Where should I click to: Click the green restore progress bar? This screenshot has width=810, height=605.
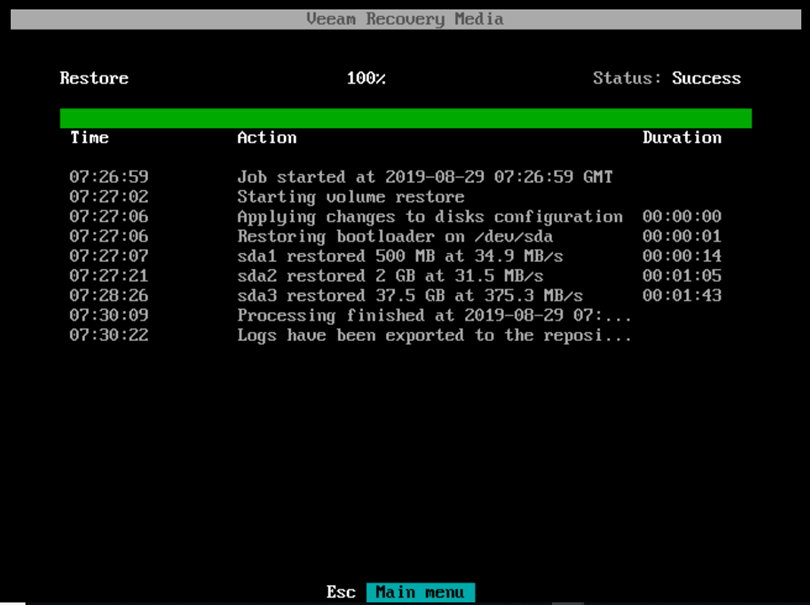coord(405,118)
